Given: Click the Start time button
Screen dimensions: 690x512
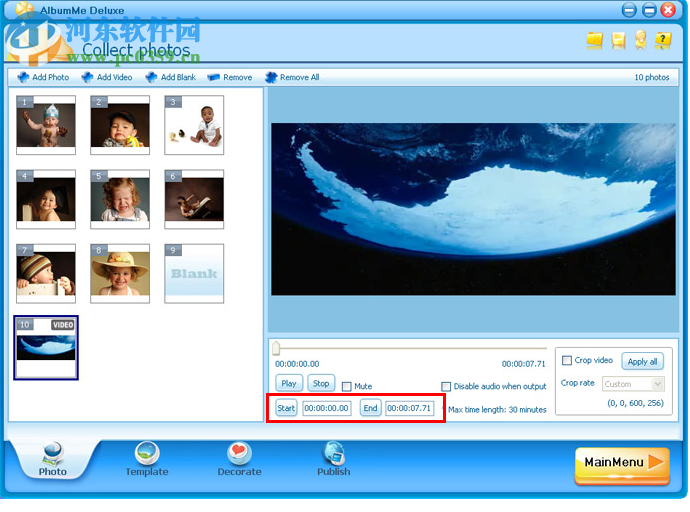Looking at the screenshot, I should click(x=286, y=408).
